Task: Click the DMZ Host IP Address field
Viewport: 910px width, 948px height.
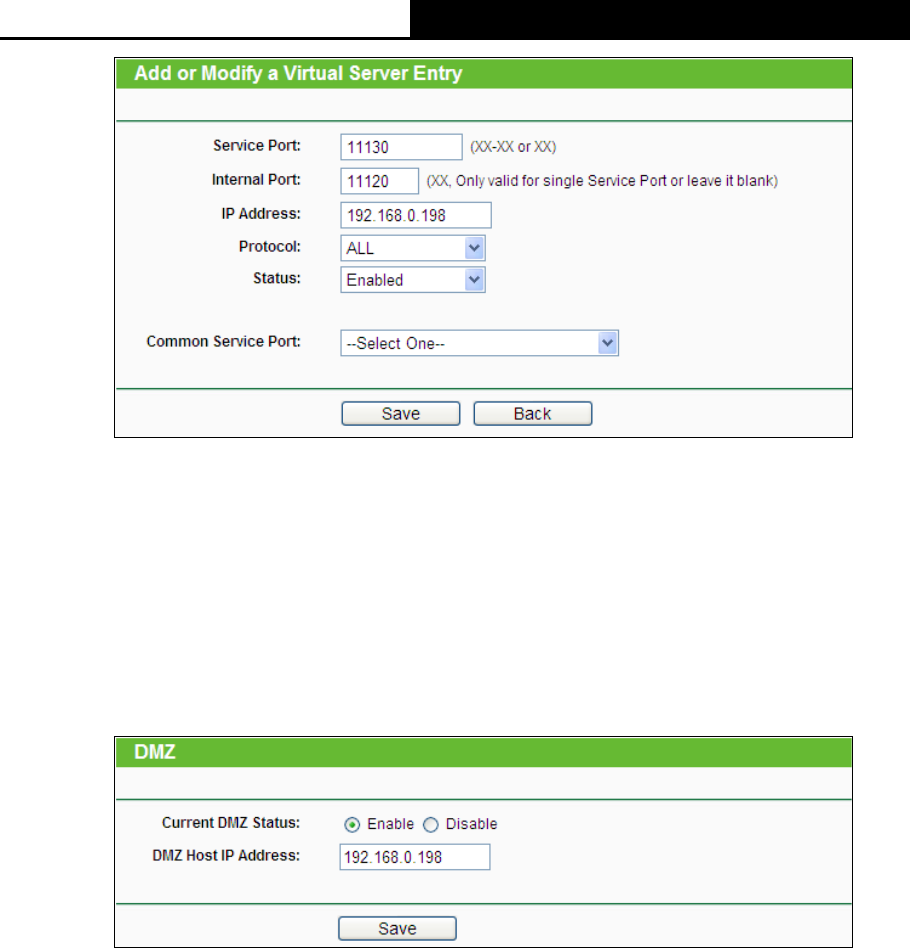Action: (x=414, y=857)
